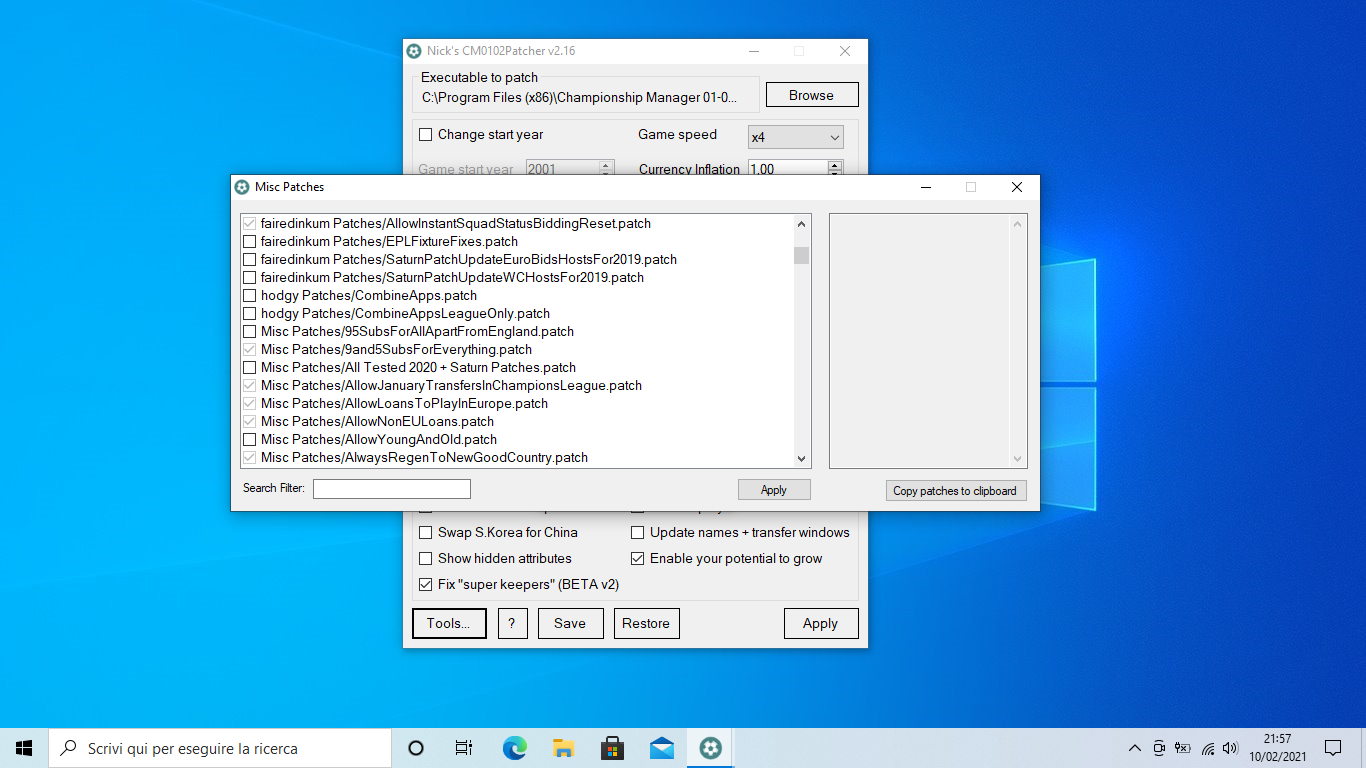Select the AllowInstantSquadStatusBiddingReset.patch row
Viewport: 1366px width, 768px height.
(x=517, y=223)
